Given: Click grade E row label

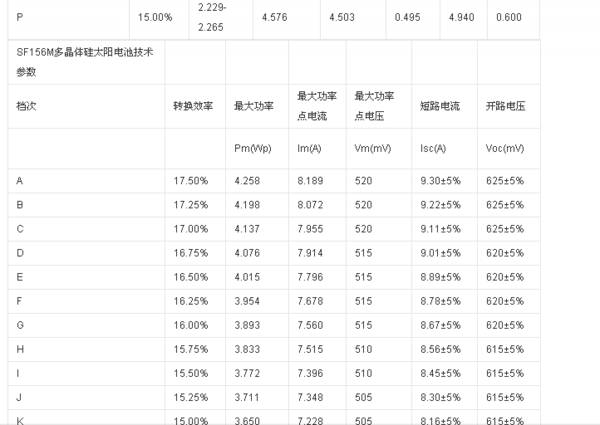Looking at the screenshot, I should pyautogui.click(x=20, y=277).
